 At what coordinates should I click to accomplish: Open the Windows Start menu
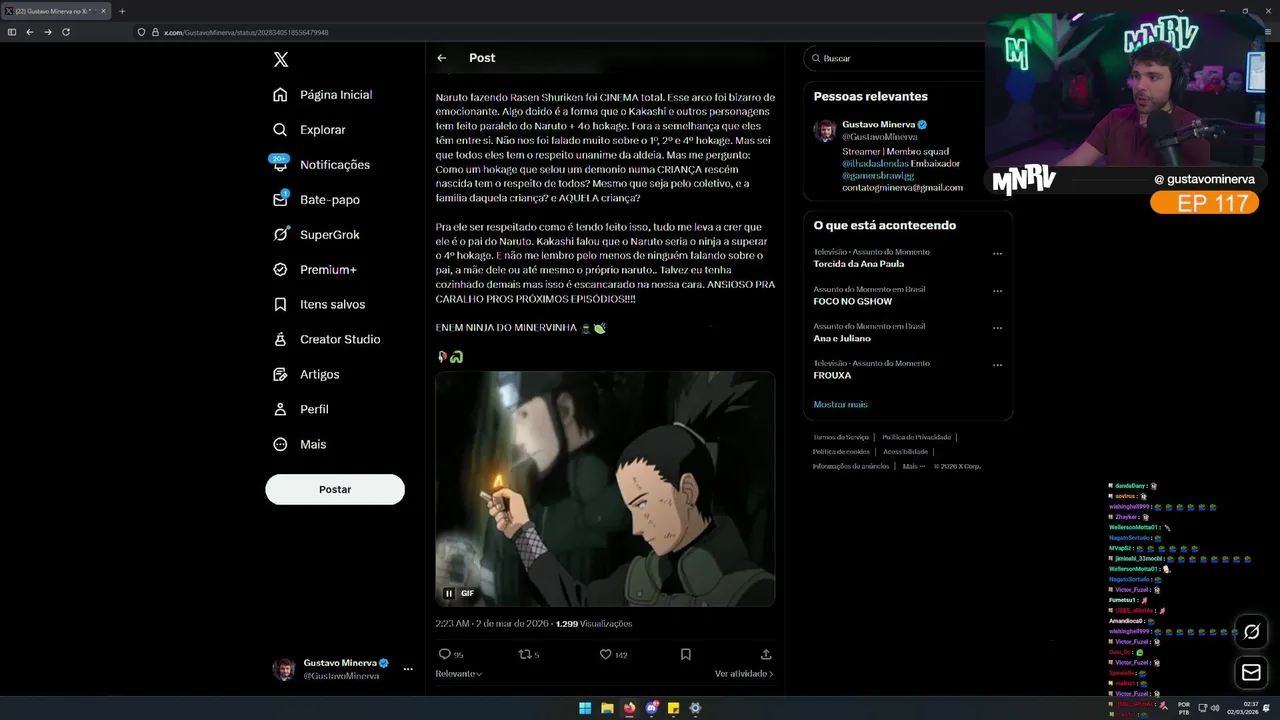pos(585,708)
